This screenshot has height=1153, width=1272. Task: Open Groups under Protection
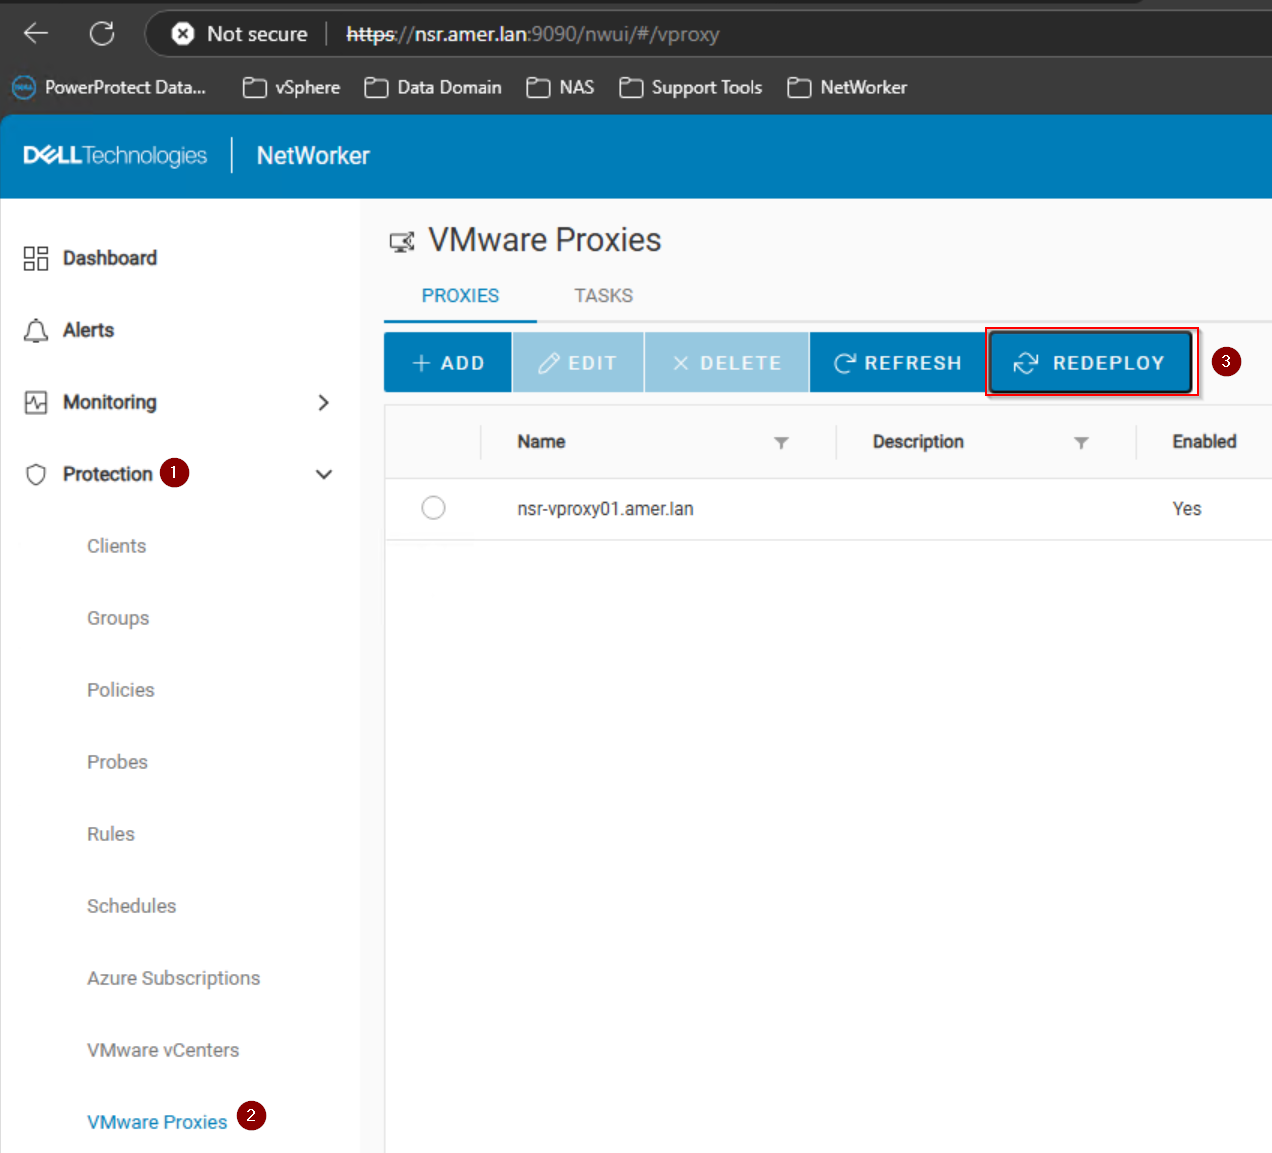point(118,618)
